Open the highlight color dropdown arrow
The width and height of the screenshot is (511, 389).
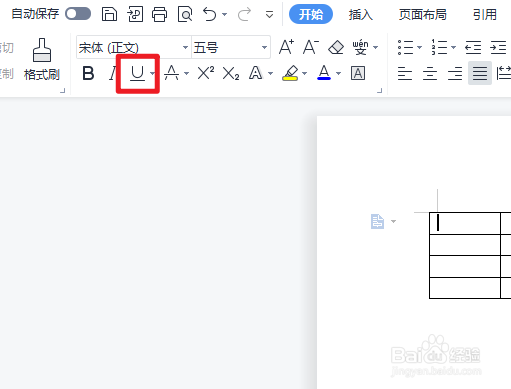304,73
